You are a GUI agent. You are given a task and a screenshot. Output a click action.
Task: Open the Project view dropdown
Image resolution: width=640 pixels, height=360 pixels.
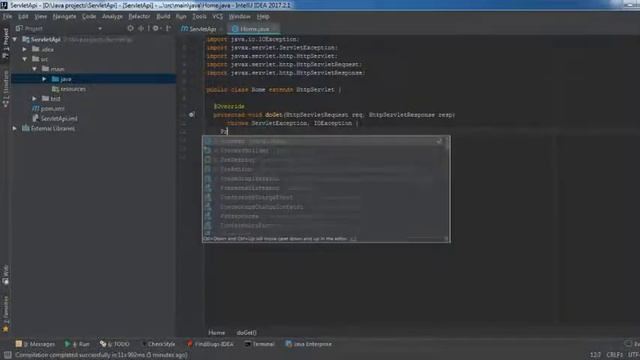pos(100,29)
